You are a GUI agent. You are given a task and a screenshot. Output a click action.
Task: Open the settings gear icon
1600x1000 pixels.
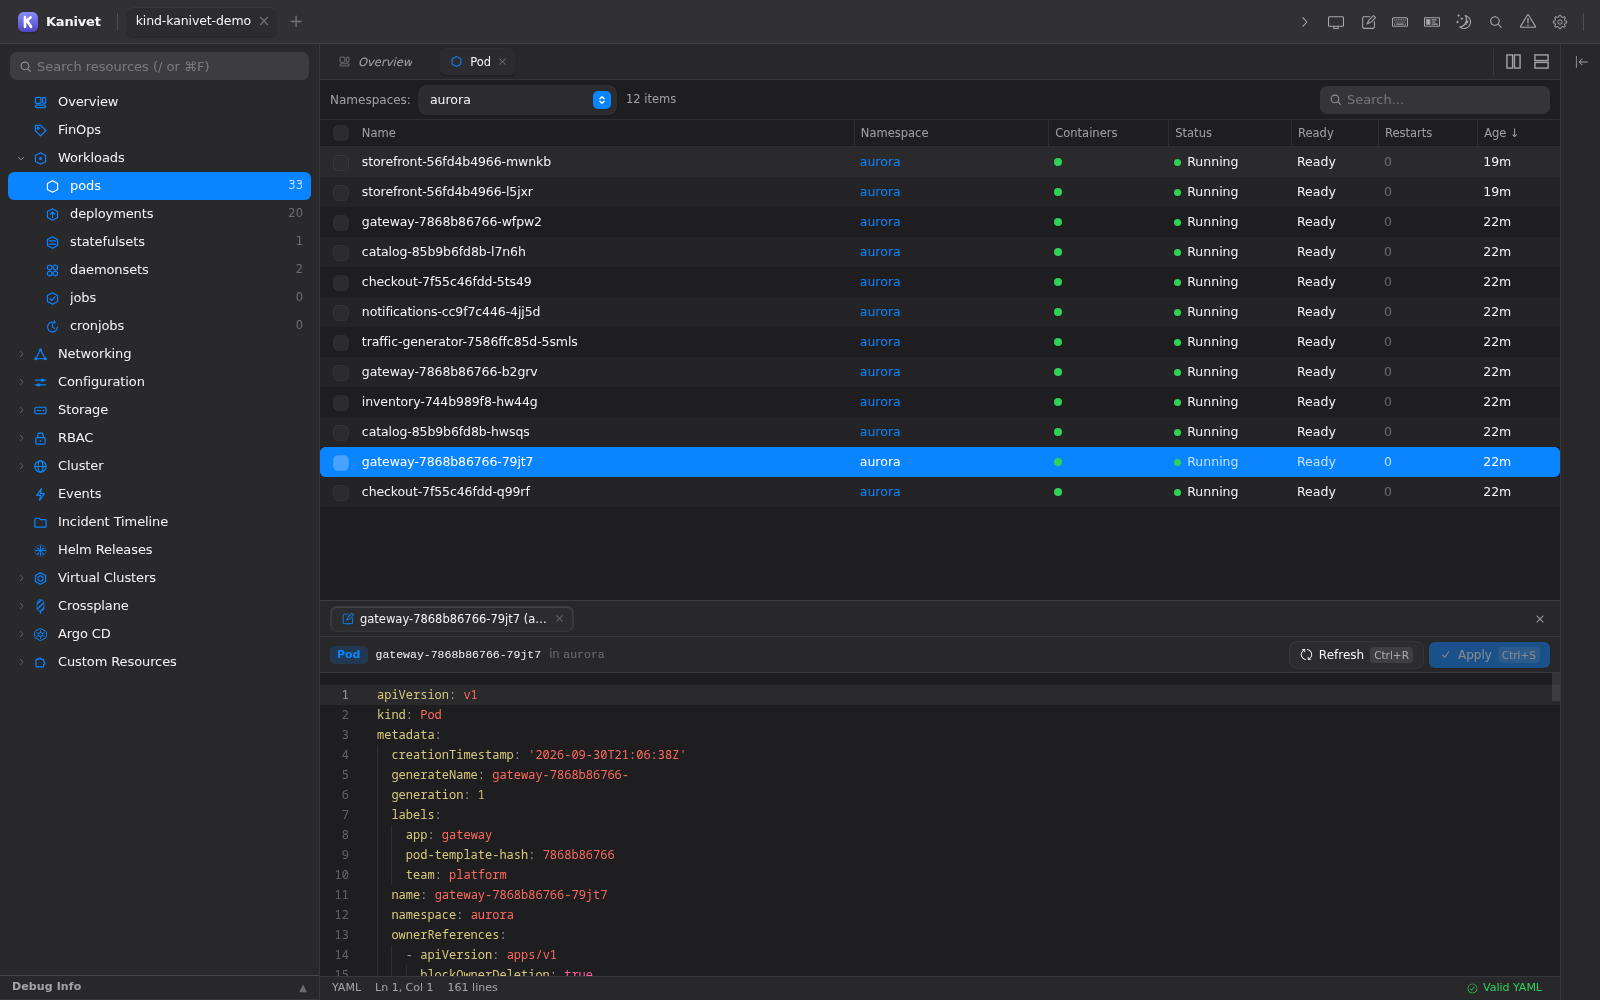(1560, 22)
